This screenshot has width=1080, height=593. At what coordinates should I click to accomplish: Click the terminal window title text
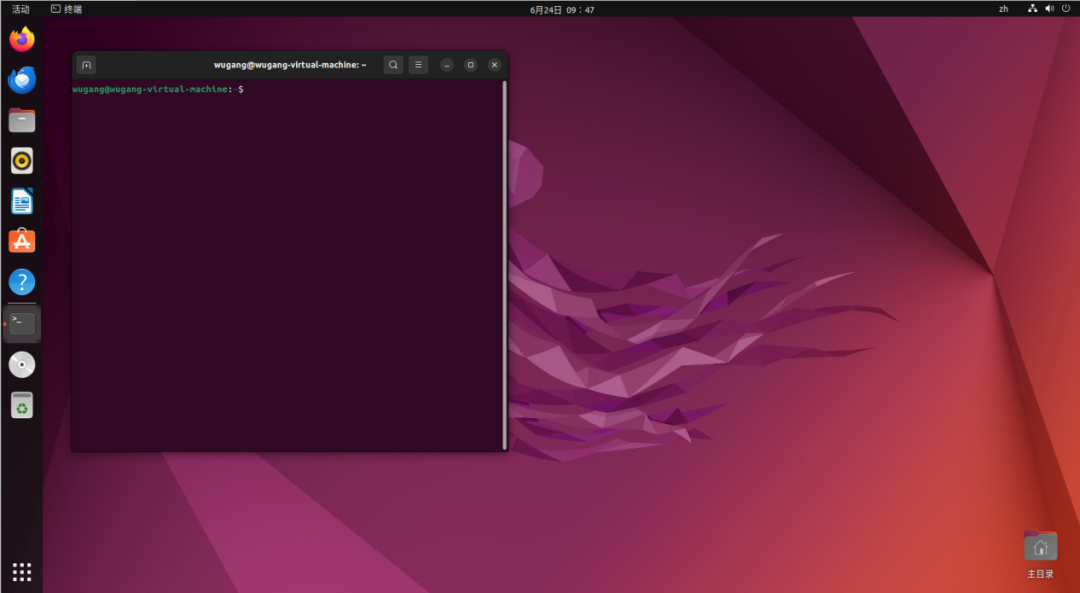(x=290, y=65)
